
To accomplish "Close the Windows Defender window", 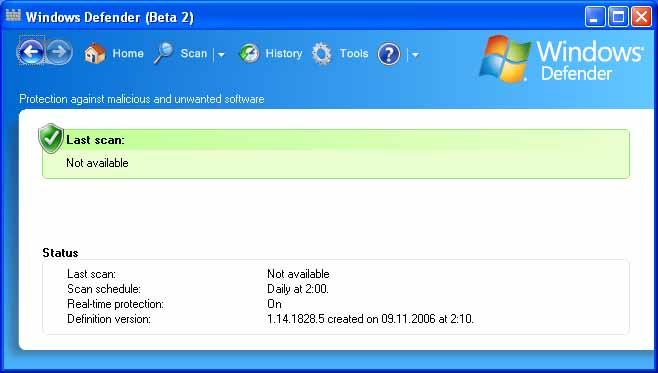I will tap(642, 17).
